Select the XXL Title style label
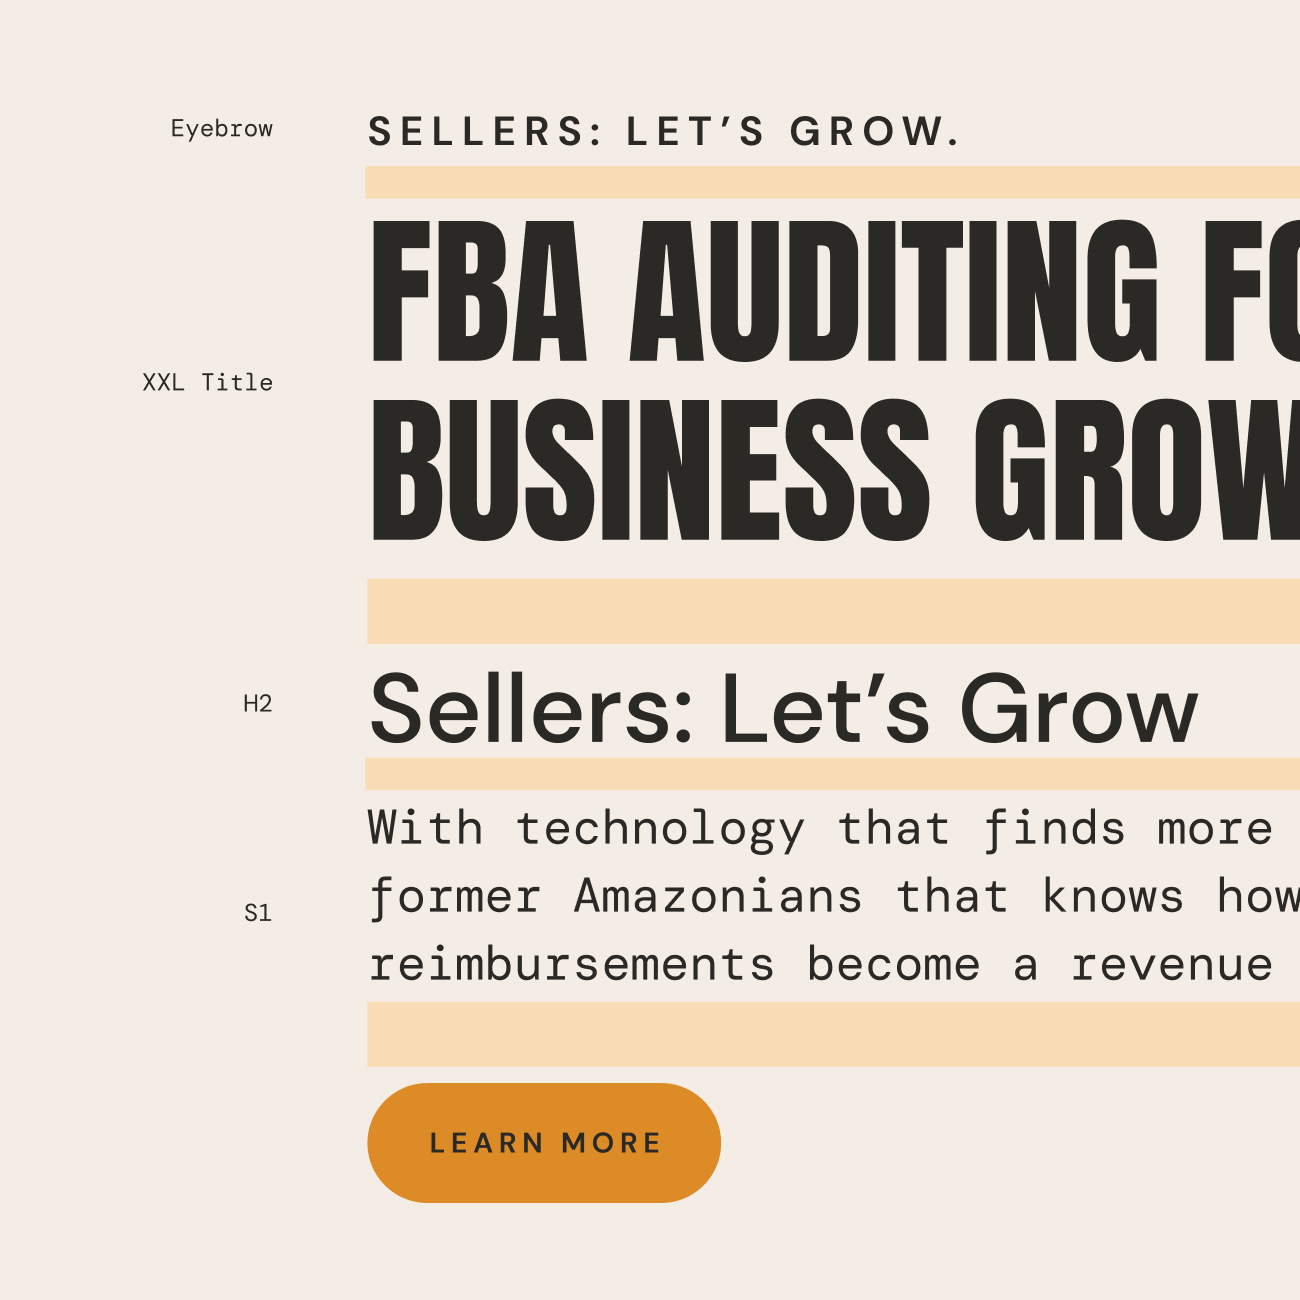This screenshot has height=1300, width=1300. 207,382
